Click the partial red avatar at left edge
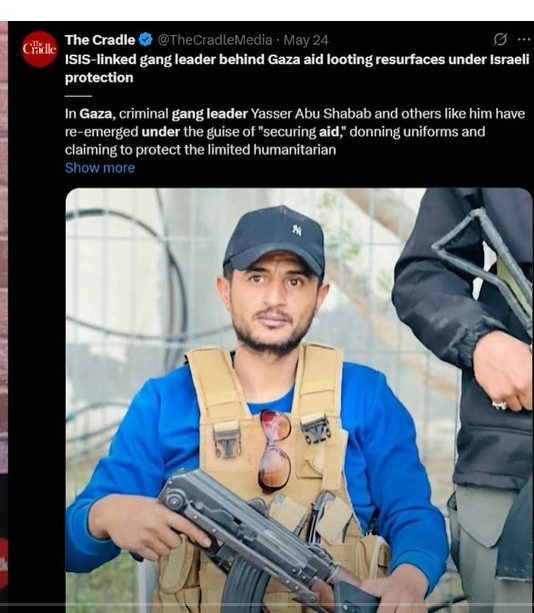This screenshot has width=534, height=613. tap(4, 563)
